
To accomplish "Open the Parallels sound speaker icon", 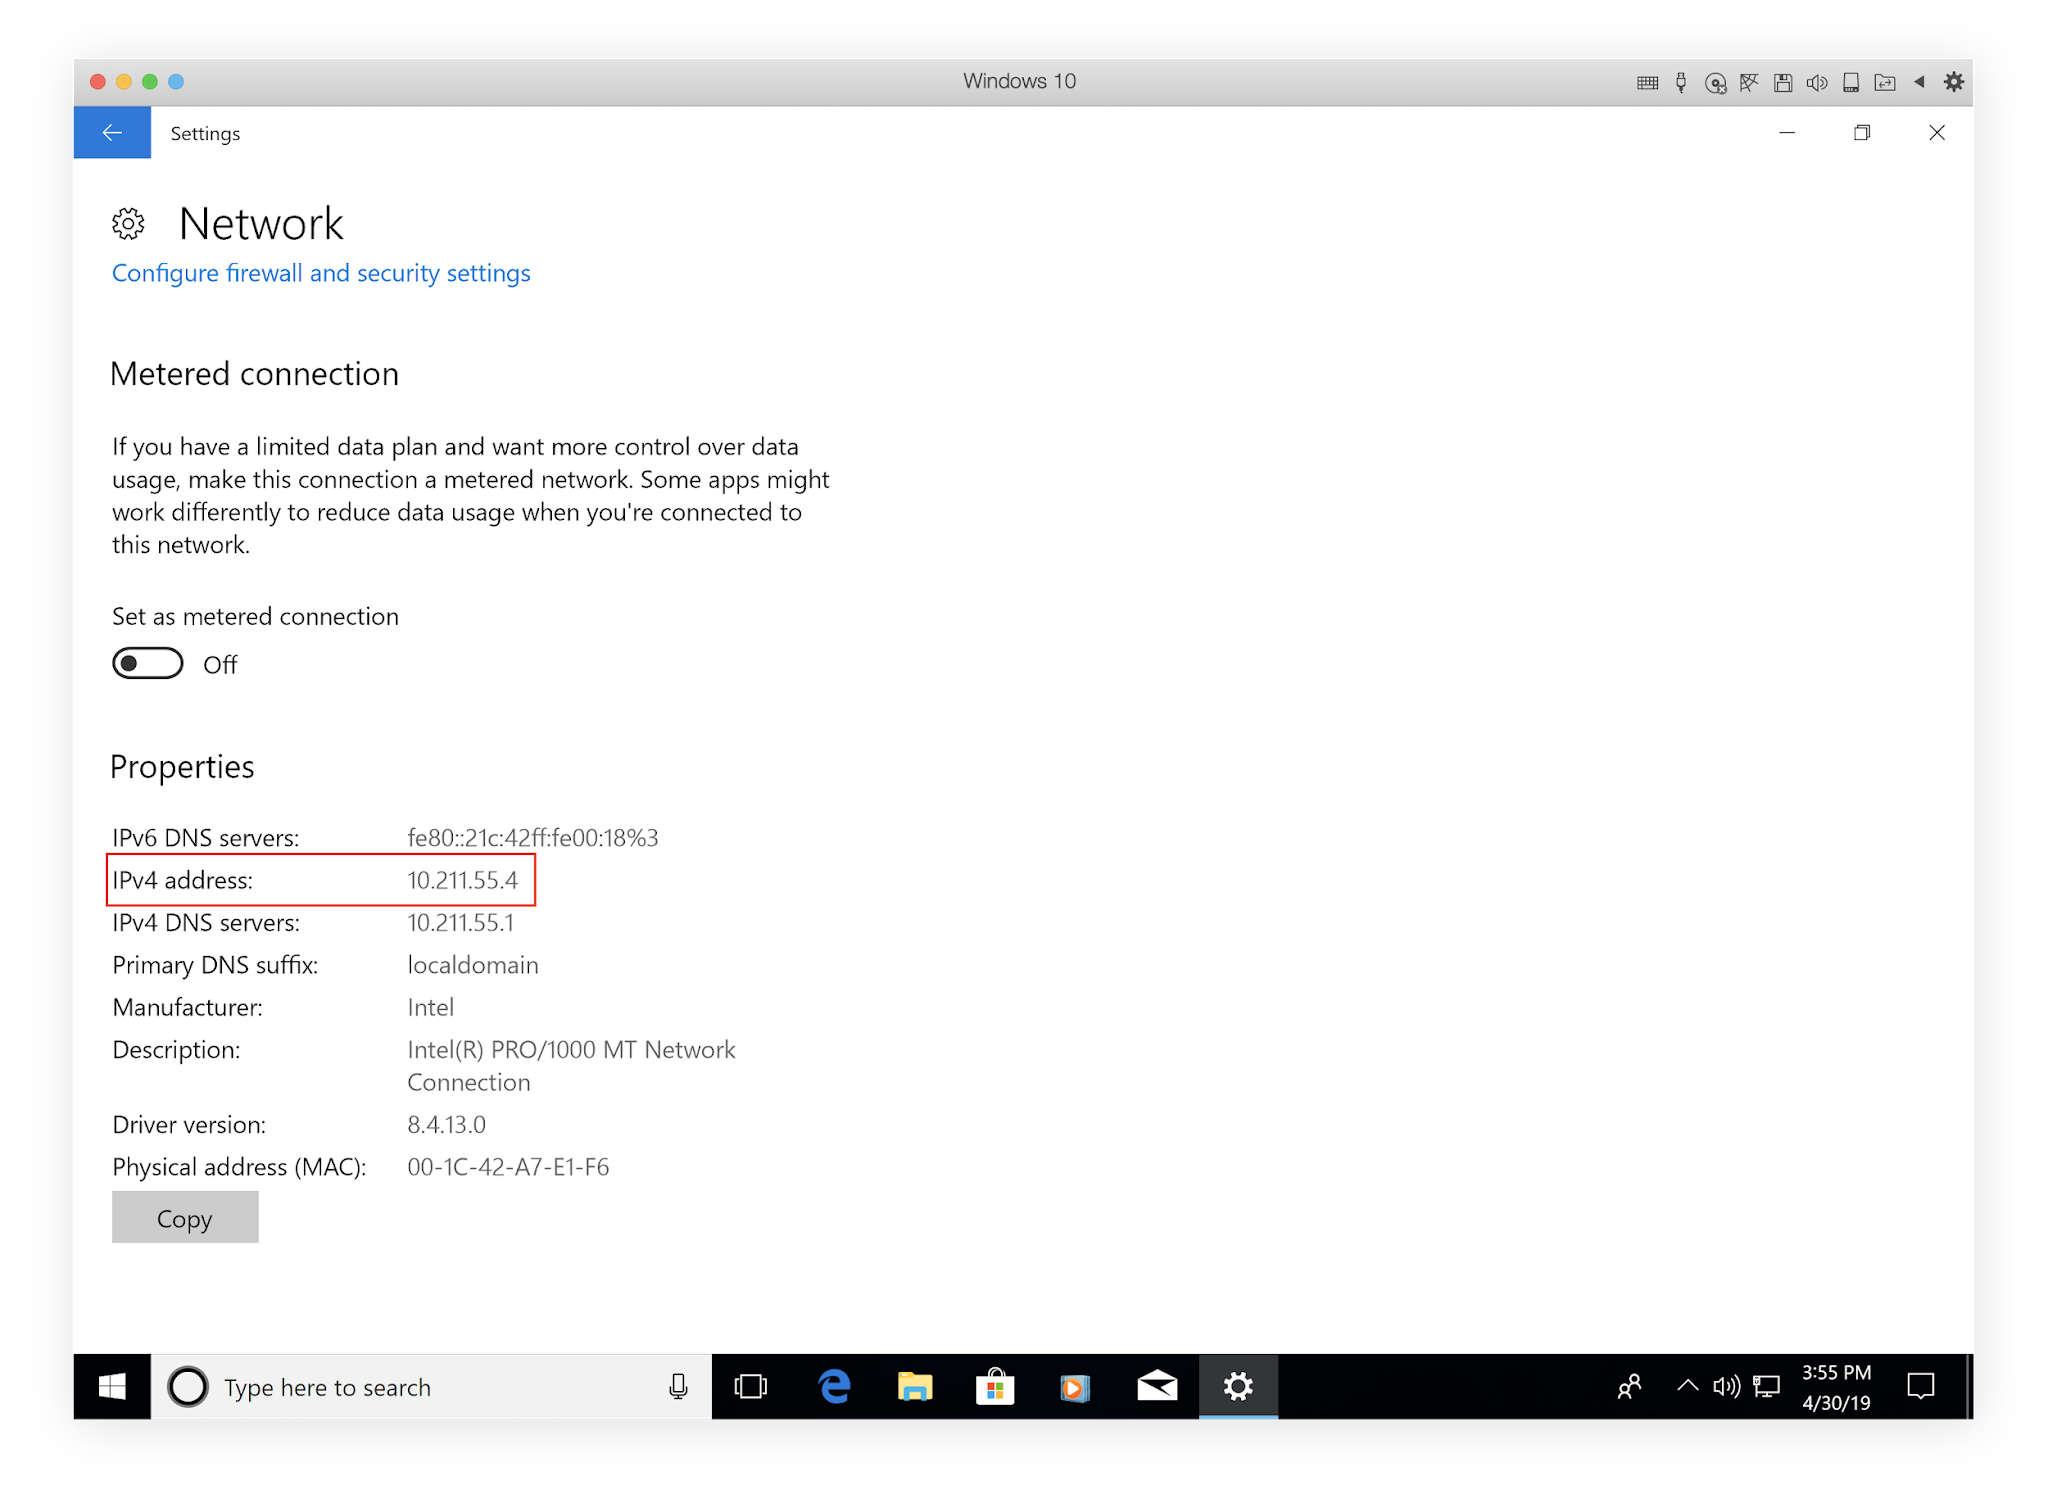I will tap(1817, 82).
